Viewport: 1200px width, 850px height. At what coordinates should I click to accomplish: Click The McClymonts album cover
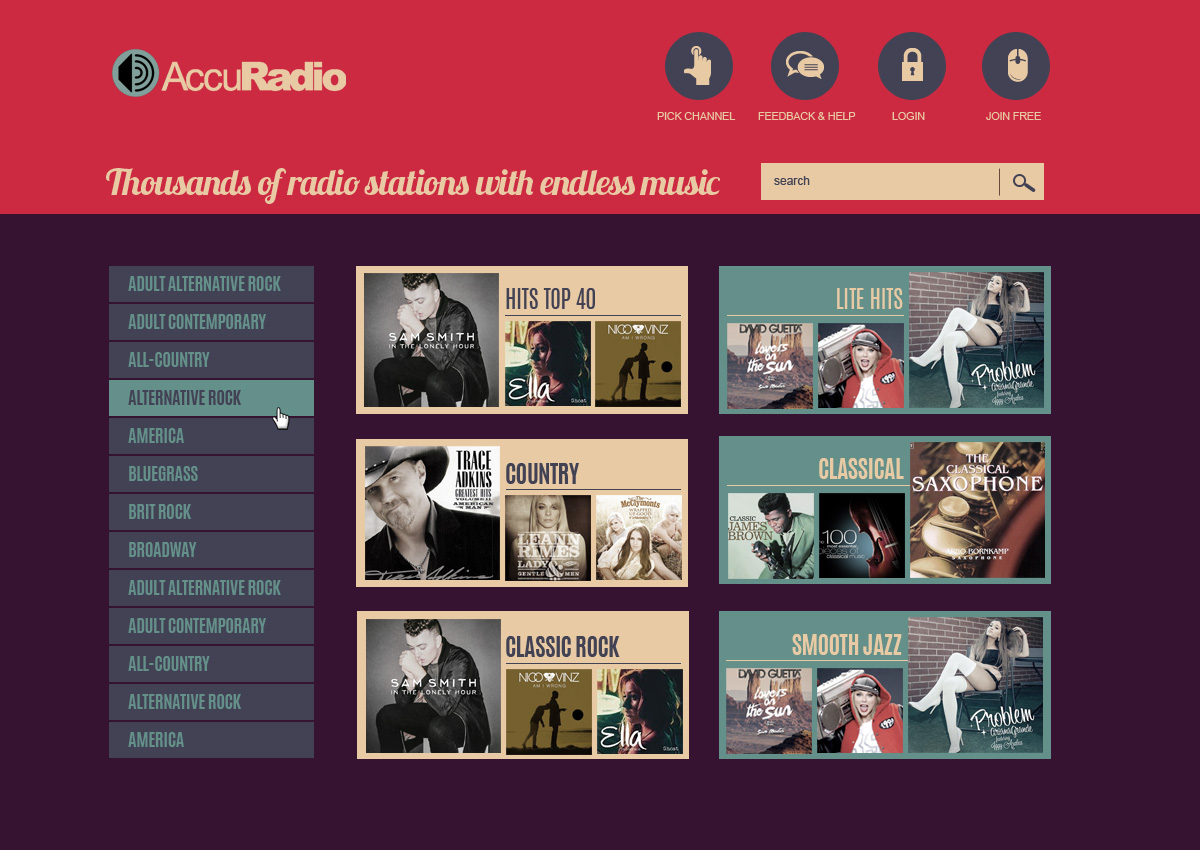[x=639, y=537]
